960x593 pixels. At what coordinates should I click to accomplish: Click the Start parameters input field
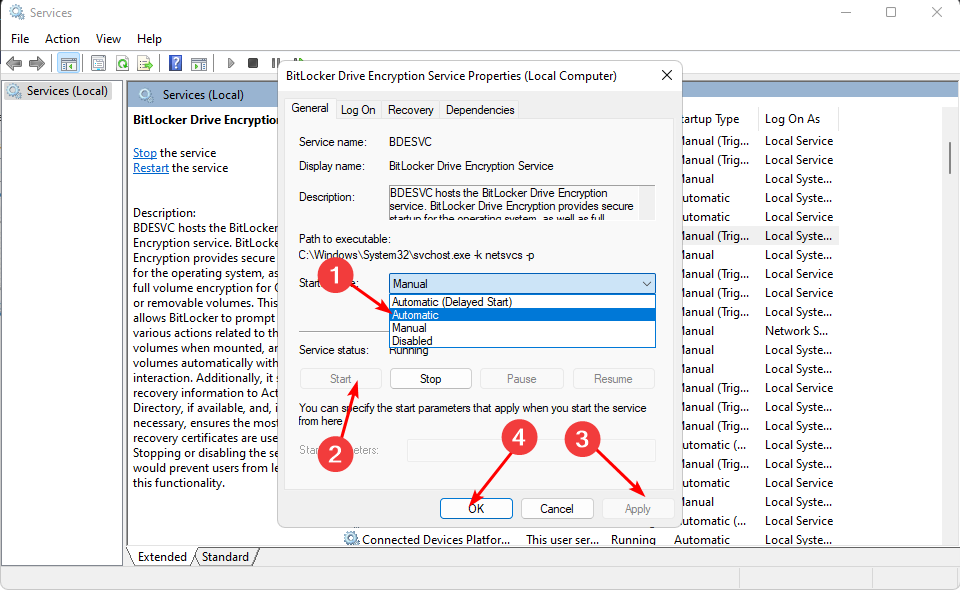[x=531, y=450]
